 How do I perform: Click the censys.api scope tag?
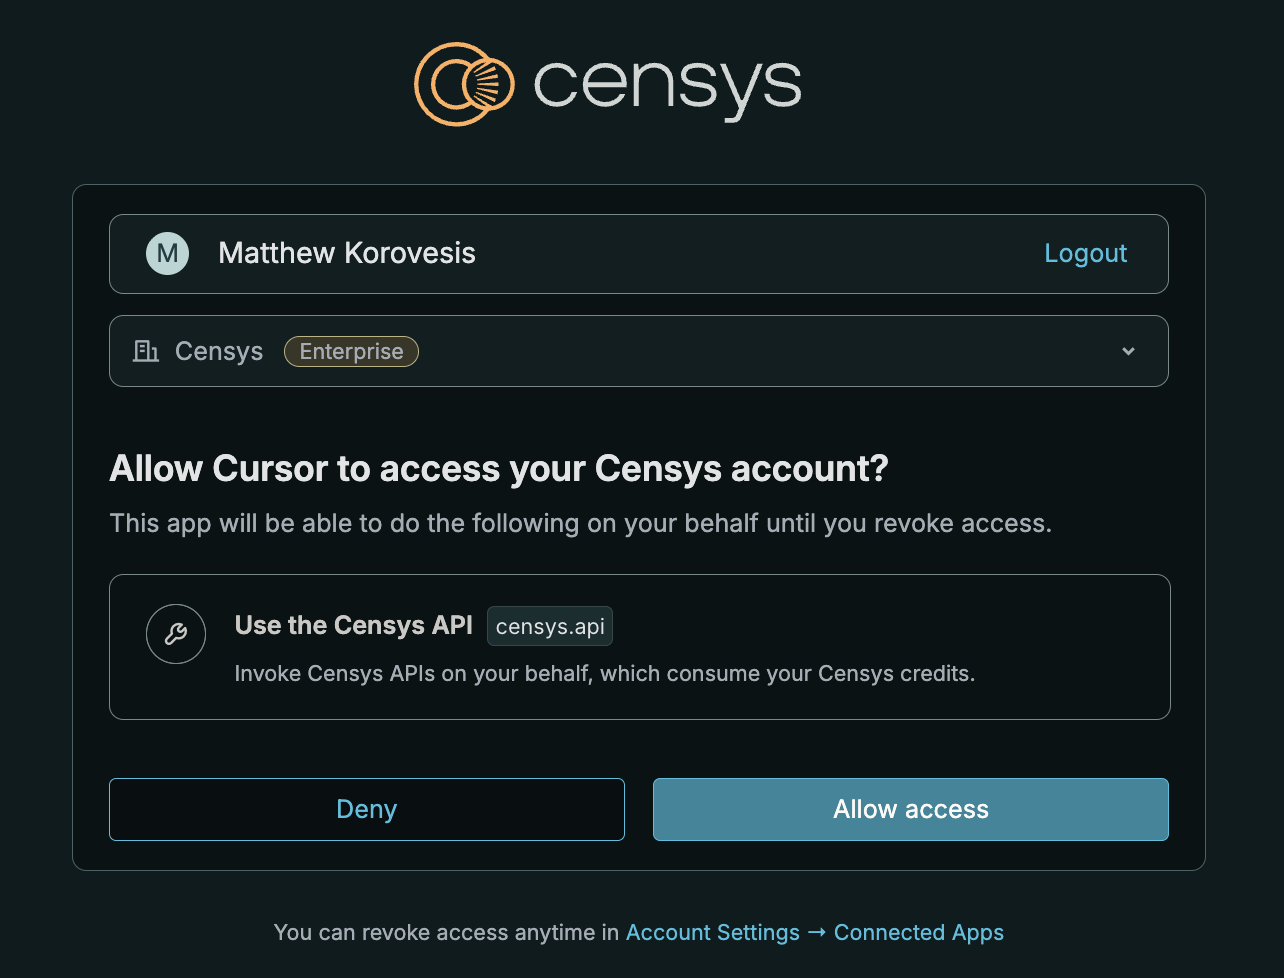pyautogui.click(x=550, y=626)
